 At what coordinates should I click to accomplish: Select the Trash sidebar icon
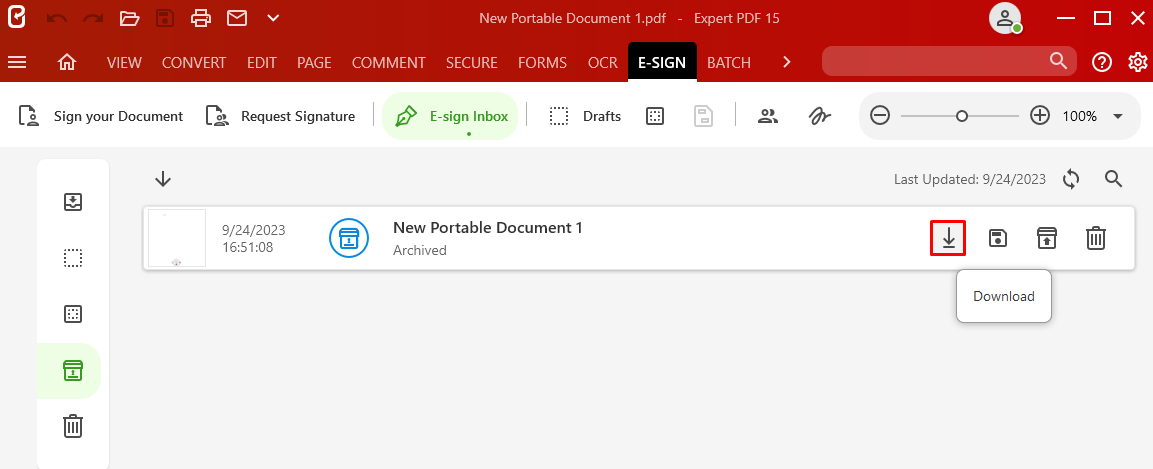tap(73, 426)
